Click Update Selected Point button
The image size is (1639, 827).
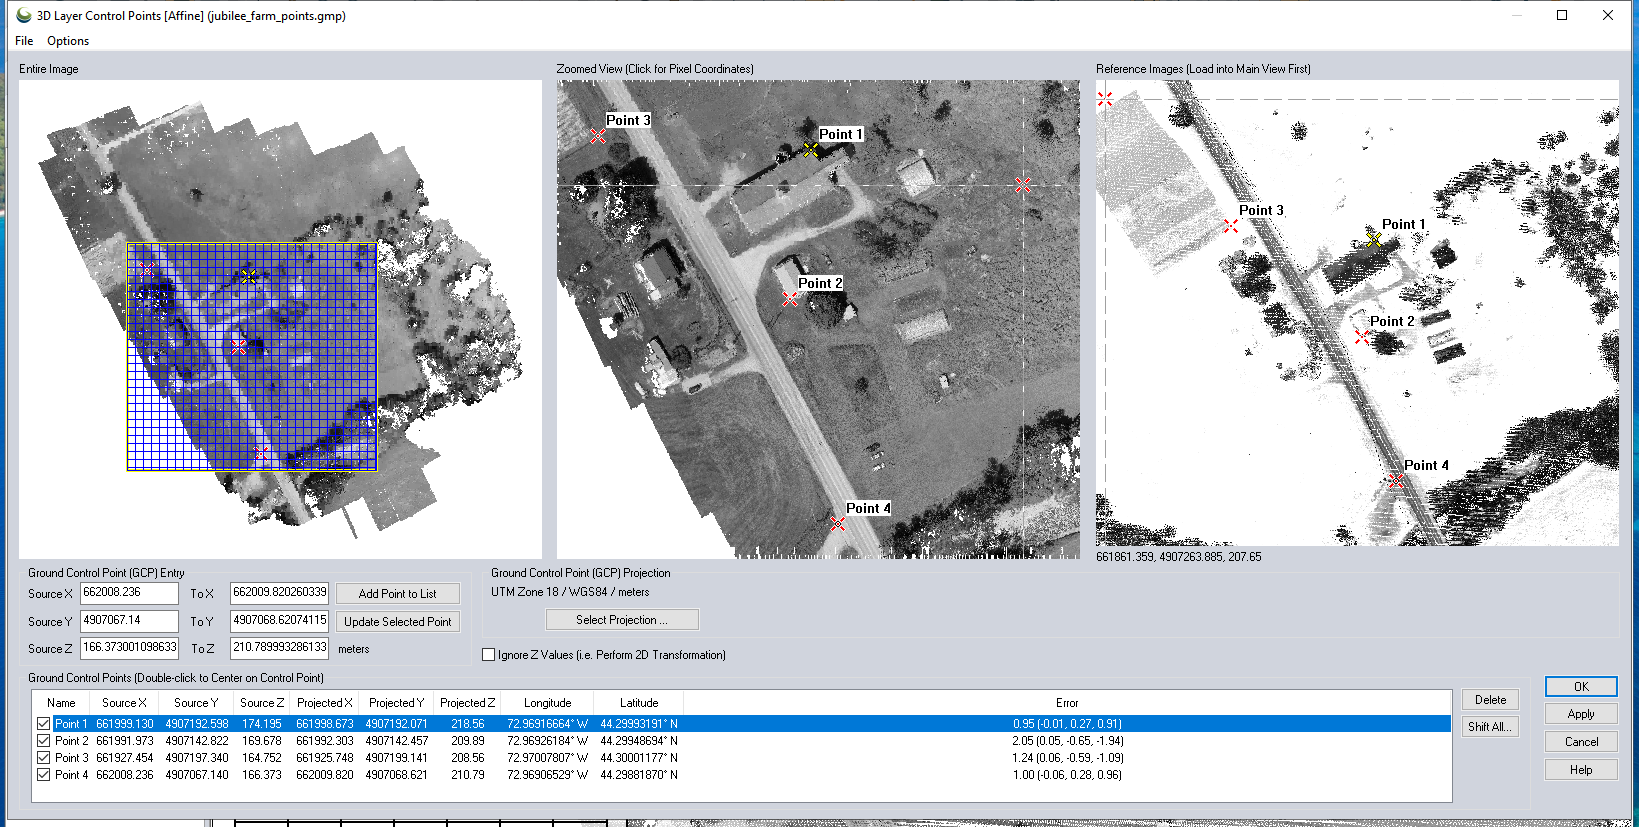pyautogui.click(x=397, y=622)
